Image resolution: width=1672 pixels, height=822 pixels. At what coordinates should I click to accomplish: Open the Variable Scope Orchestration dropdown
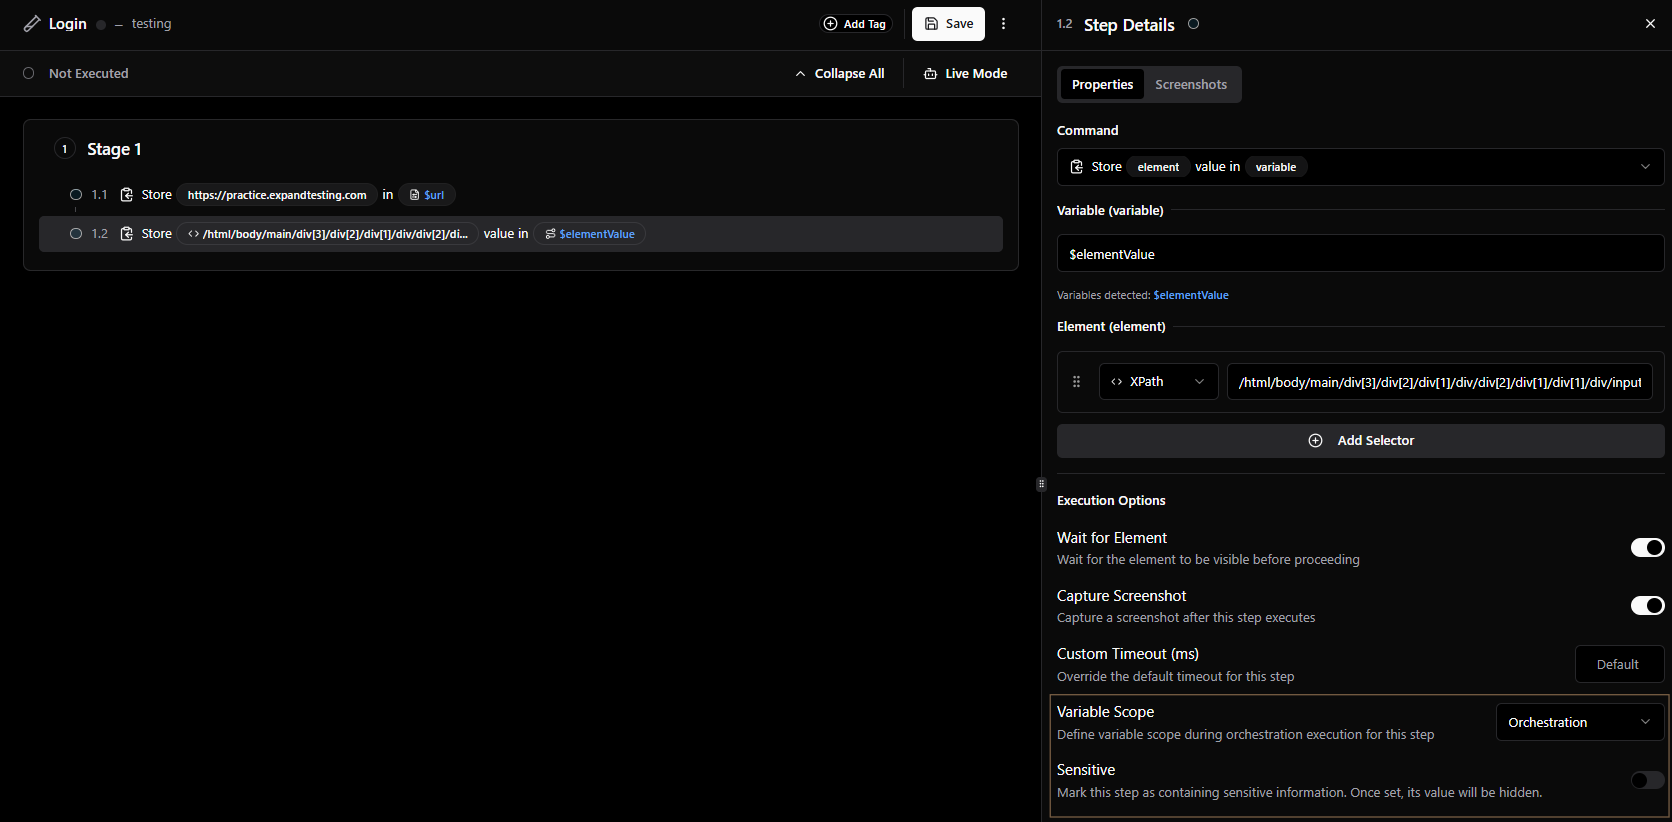(1579, 722)
